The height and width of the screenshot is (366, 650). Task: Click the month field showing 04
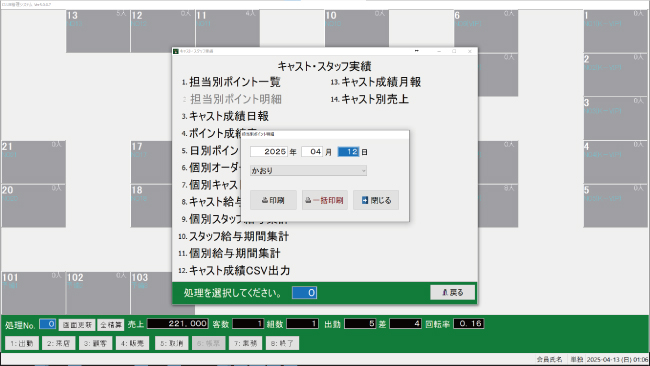coord(312,152)
